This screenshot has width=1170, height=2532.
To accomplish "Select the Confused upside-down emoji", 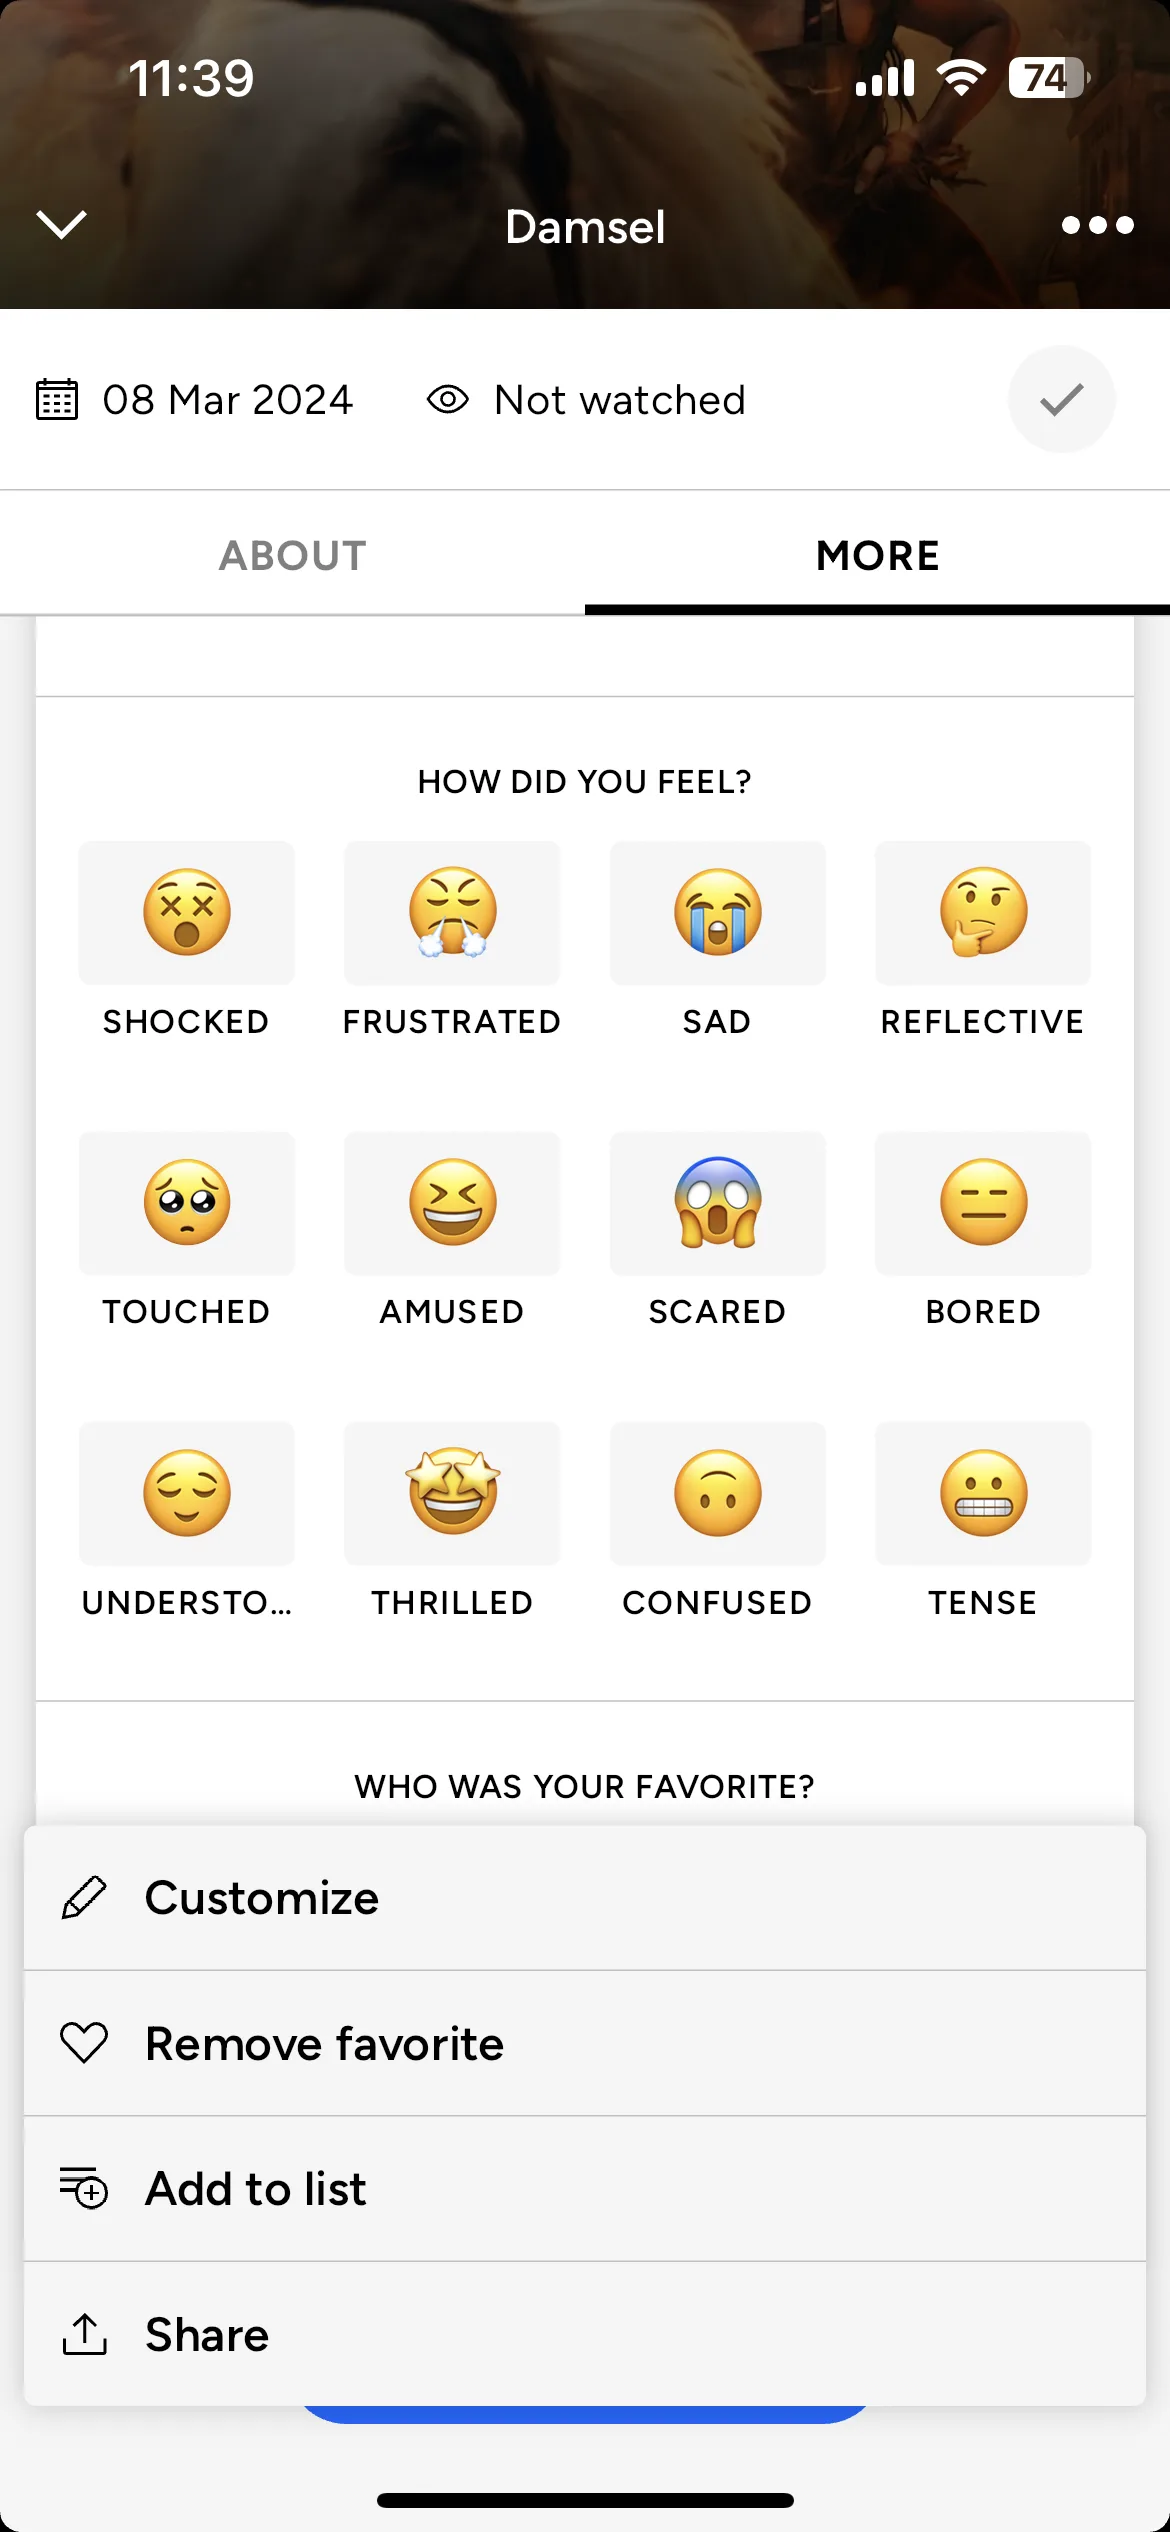I will tap(718, 1493).
